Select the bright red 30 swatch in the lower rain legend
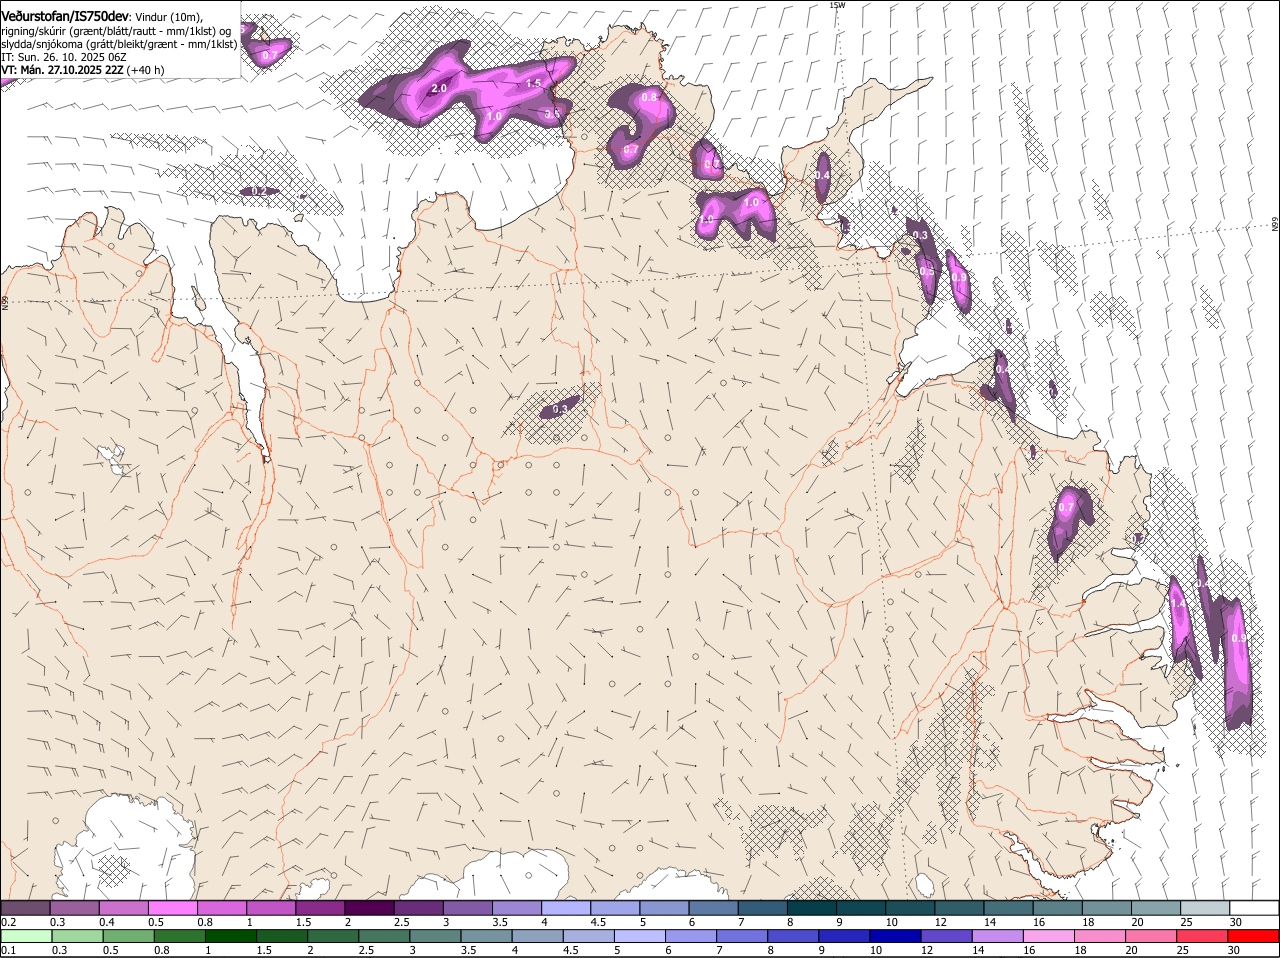 [x=1254, y=936]
